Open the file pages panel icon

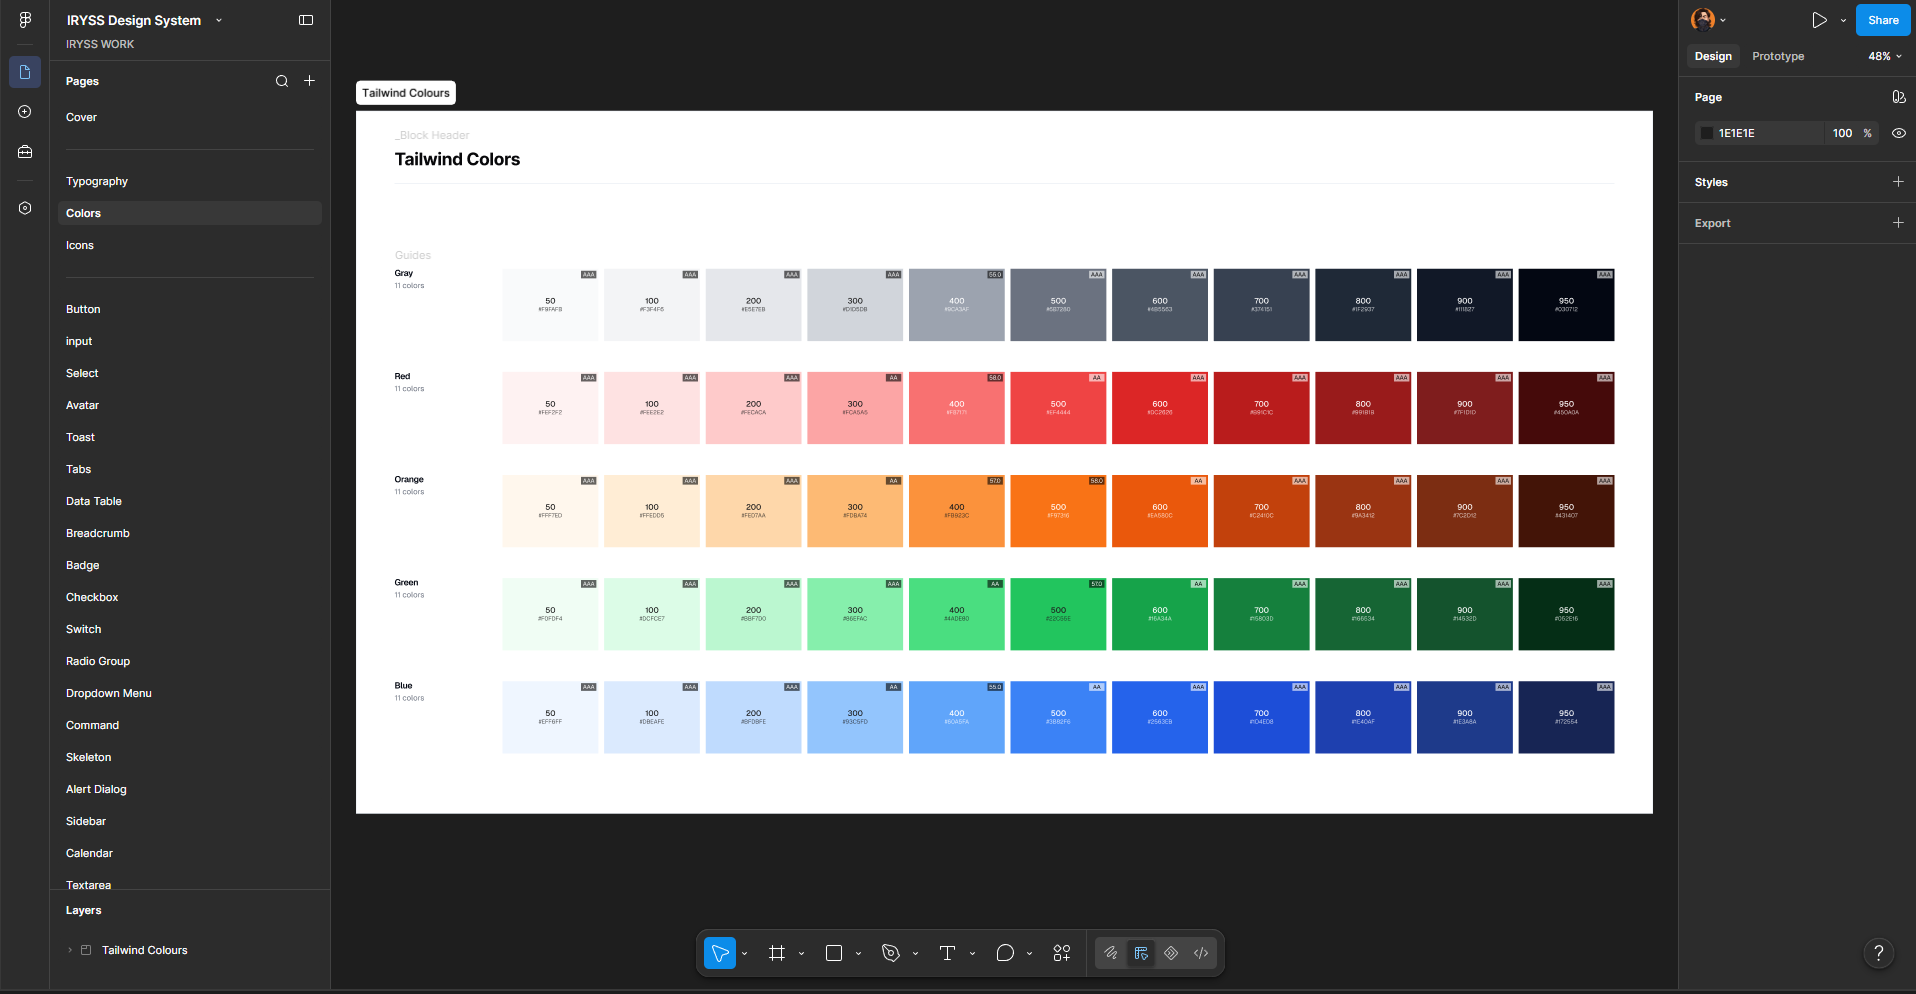pos(25,72)
